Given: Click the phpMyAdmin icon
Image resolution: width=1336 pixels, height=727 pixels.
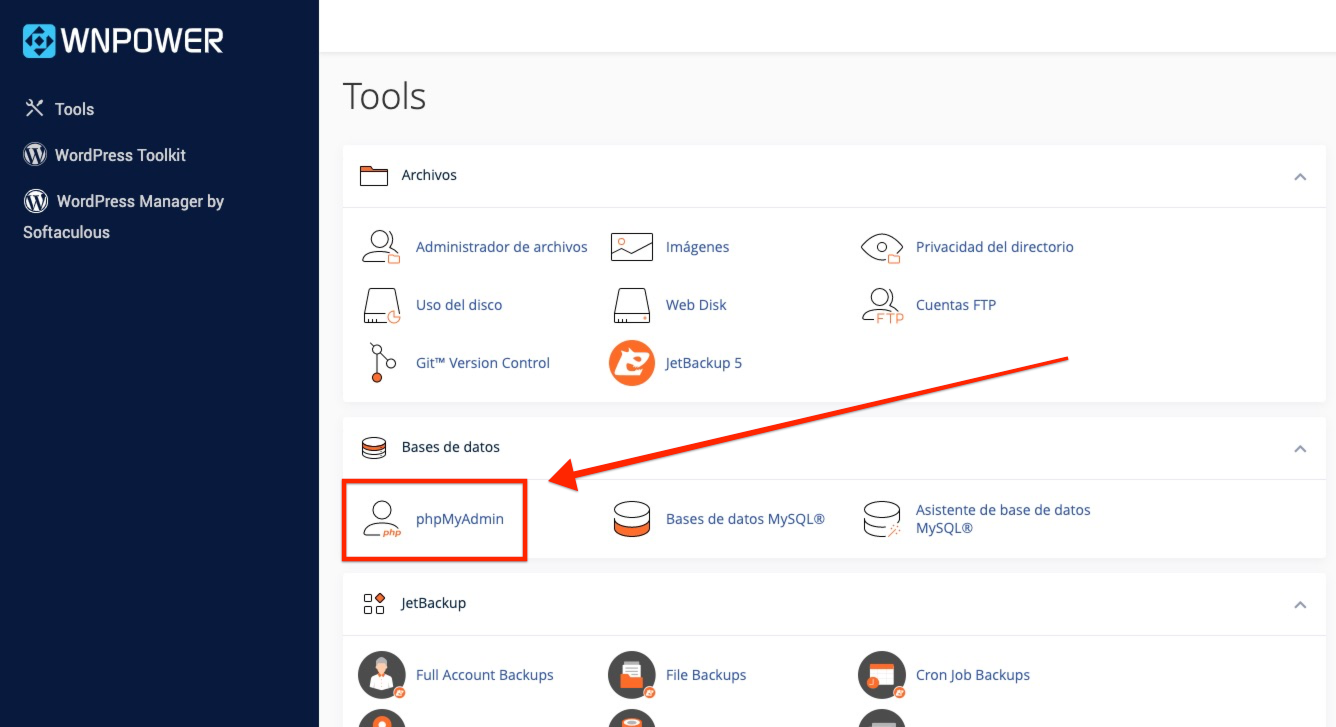Looking at the screenshot, I should pyautogui.click(x=381, y=520).
